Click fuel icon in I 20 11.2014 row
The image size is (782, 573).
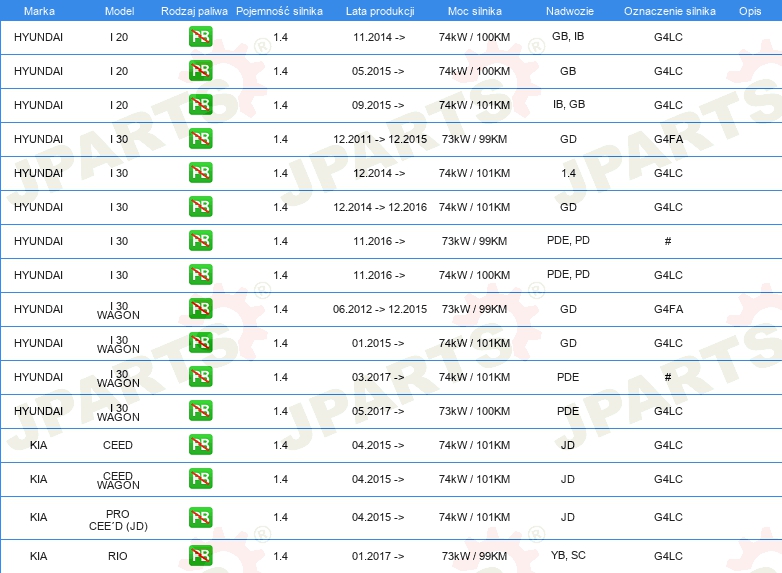coord(200,37)
